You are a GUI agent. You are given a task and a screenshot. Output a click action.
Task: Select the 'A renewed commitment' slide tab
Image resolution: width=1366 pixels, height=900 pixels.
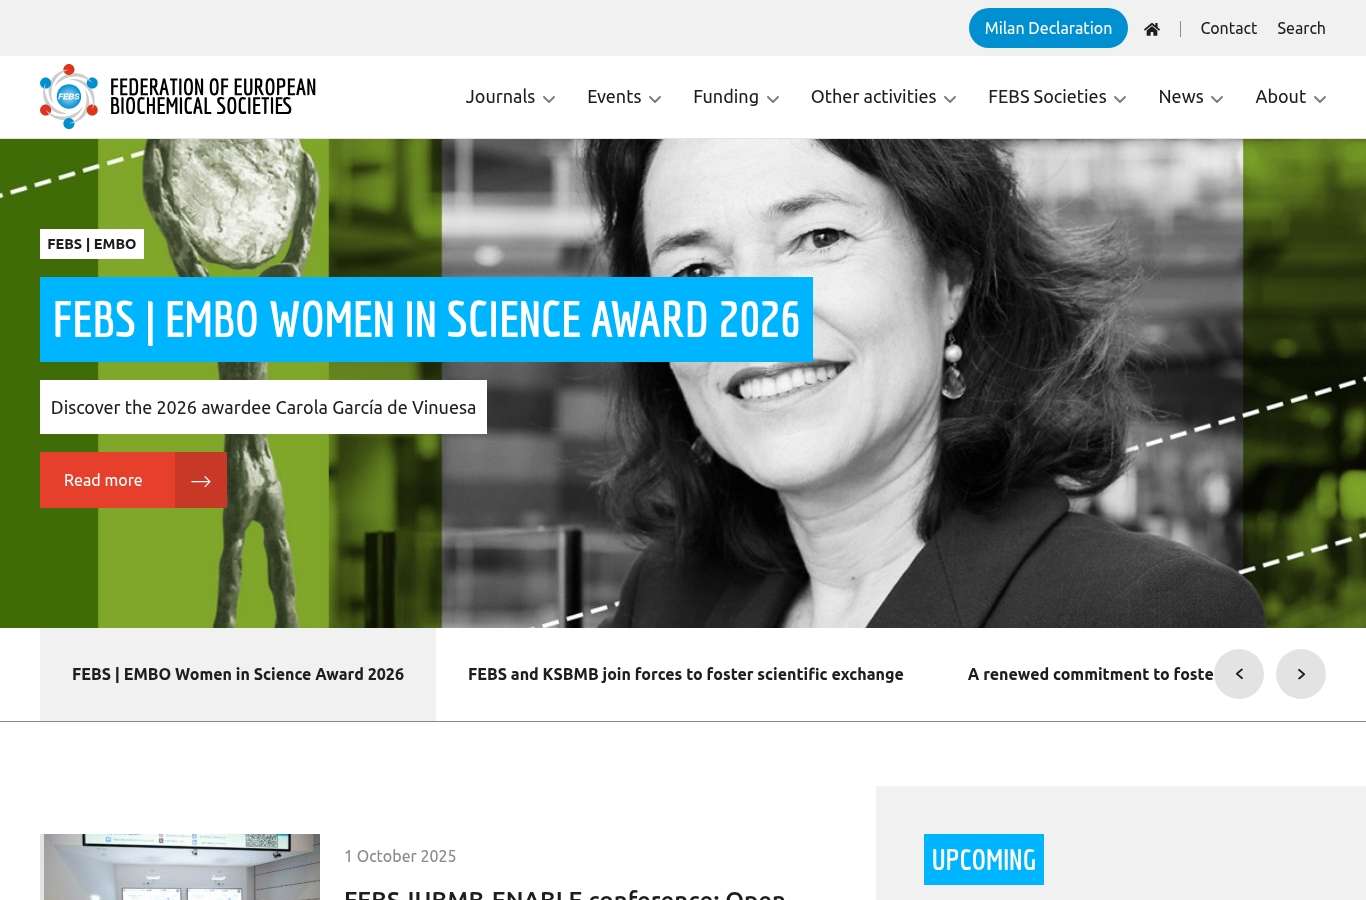1088,674
